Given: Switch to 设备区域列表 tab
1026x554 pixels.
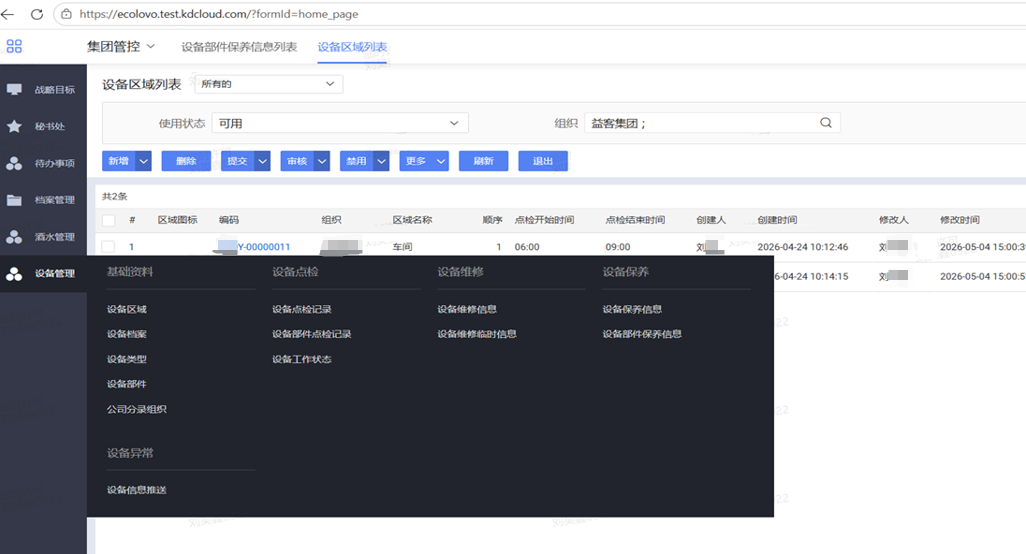Looking at the screenshot, I should tap(352, 47).
